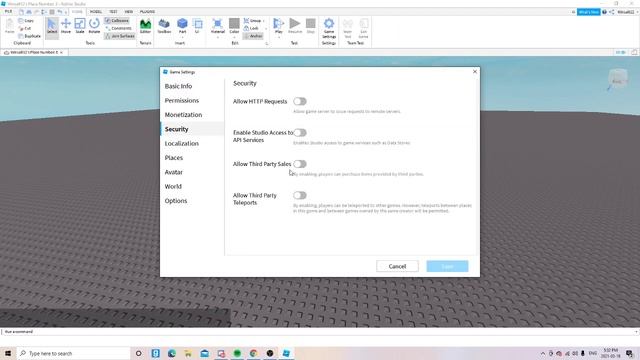Toggle Join Surfaces option
Screen dimensions: 640x360
pos(120,36)
